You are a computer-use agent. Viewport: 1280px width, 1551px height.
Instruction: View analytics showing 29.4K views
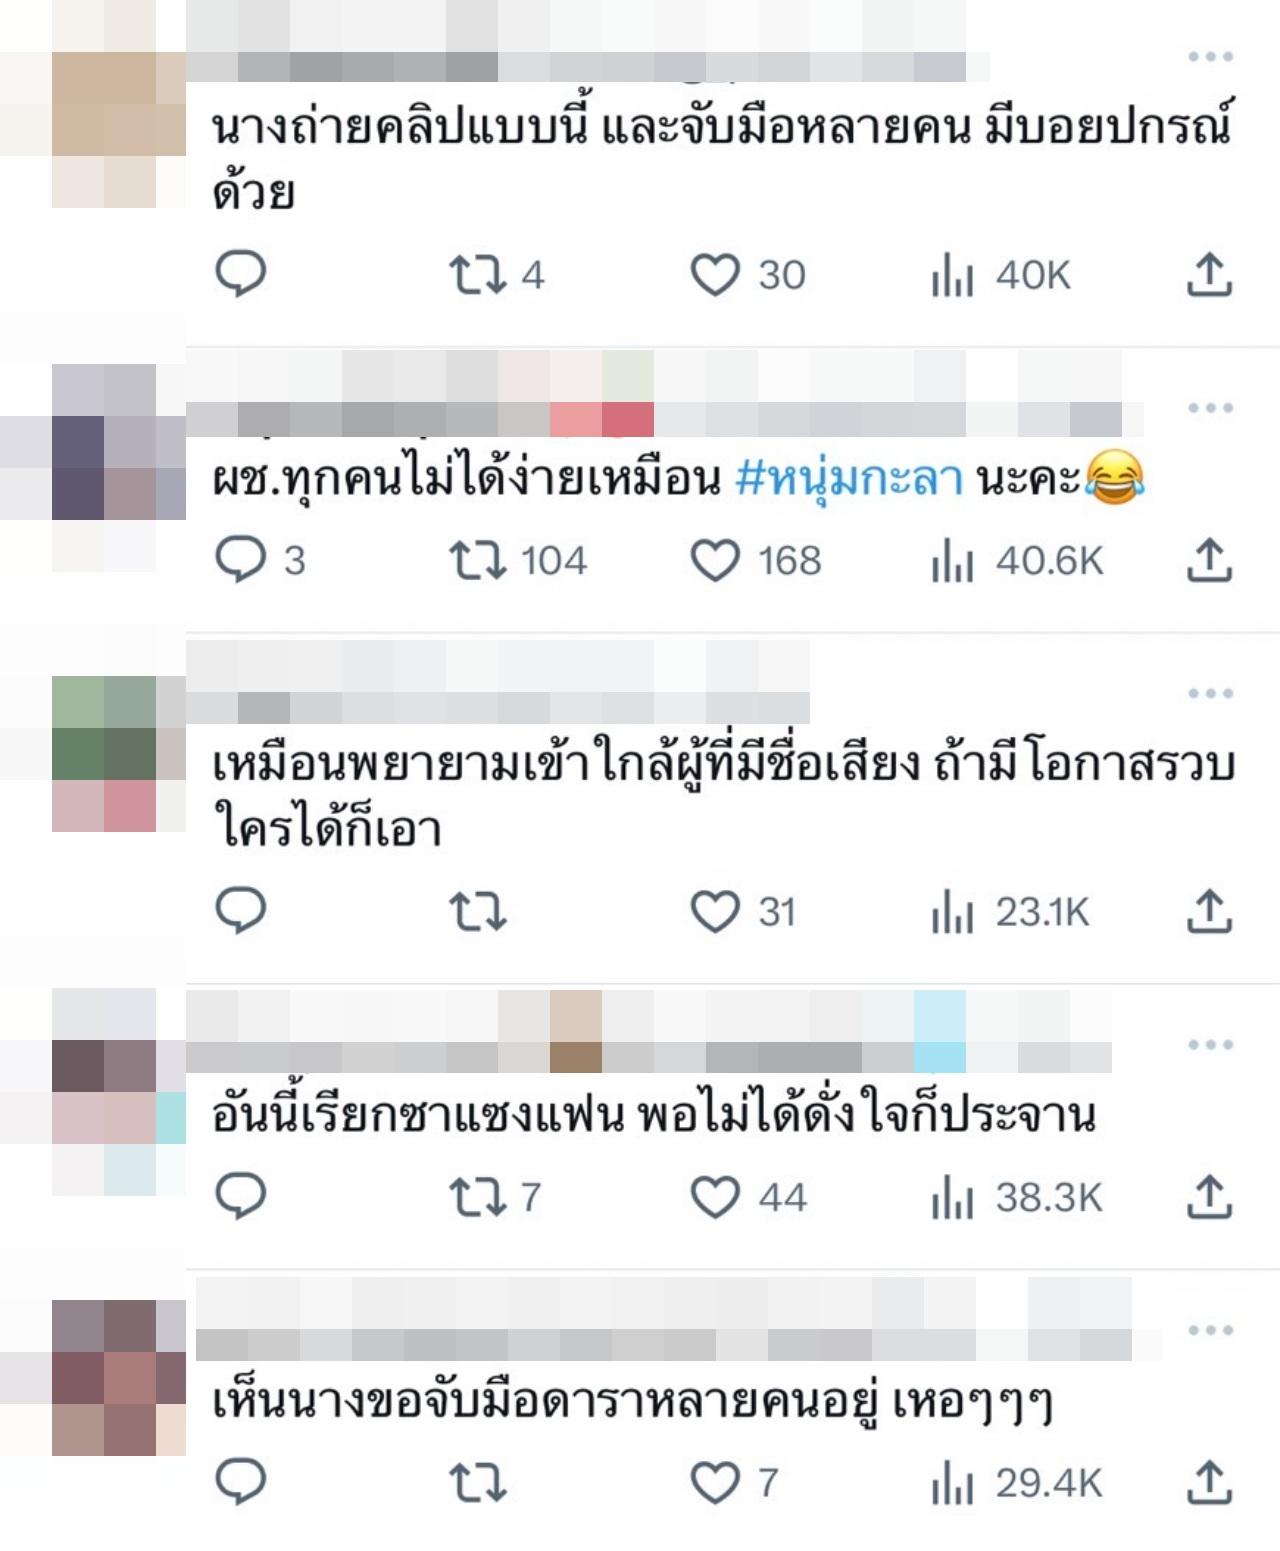coord(1017,1483)
